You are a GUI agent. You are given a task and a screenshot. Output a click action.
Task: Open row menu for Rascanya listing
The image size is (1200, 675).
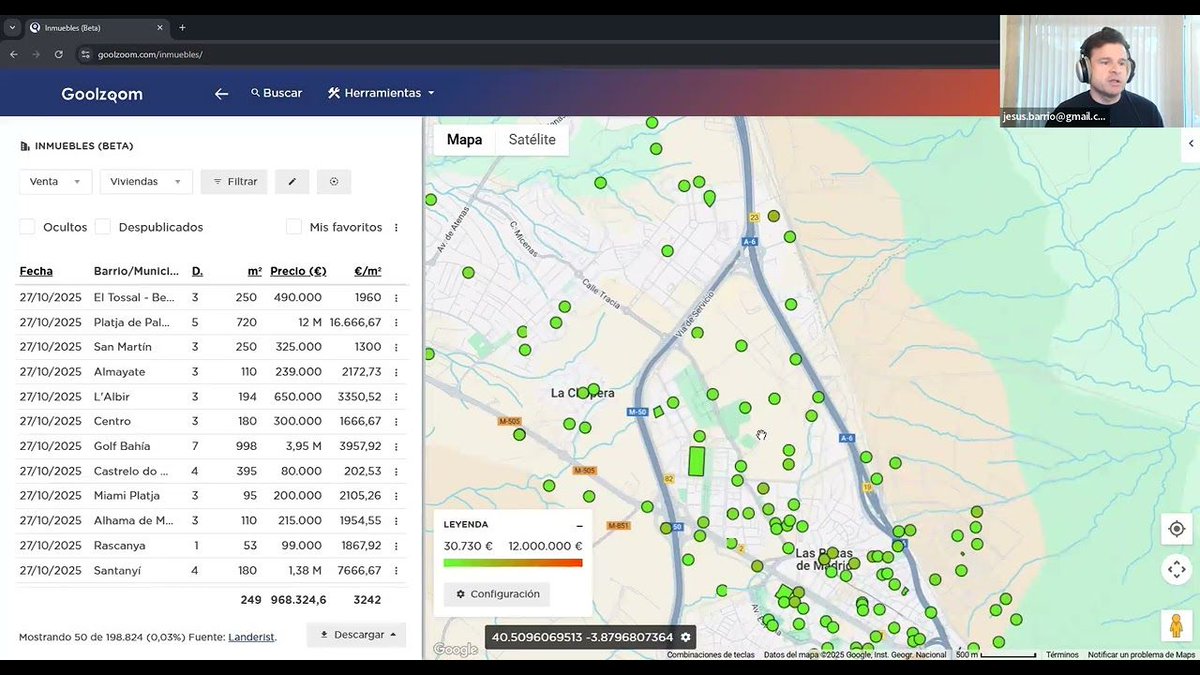pyautogui.click(x=396, y=545)
